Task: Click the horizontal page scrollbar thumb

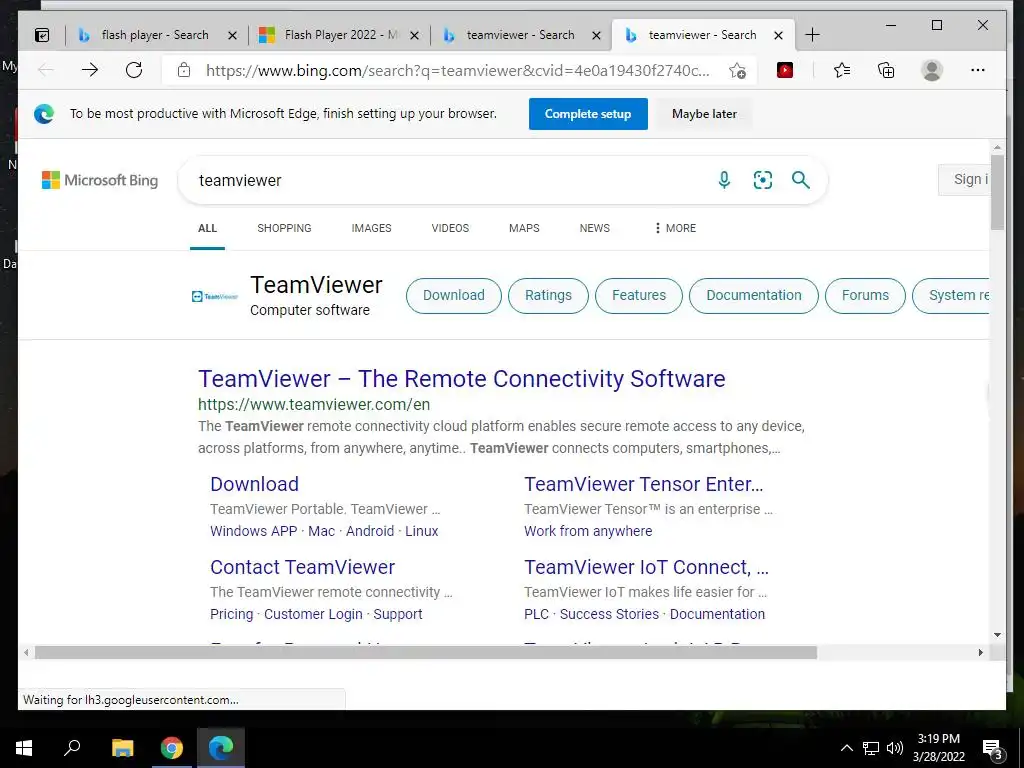Action: pos(426,652)
